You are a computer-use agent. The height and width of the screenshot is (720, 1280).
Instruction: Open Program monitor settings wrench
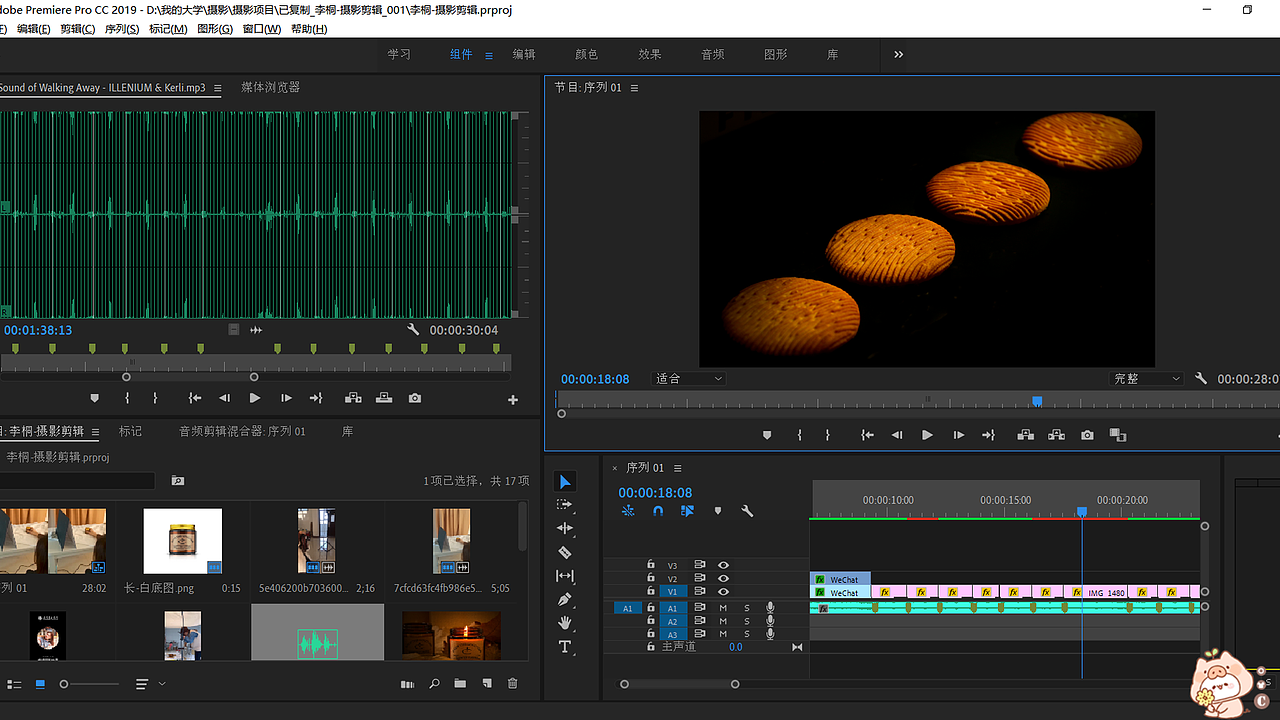point(1201,379)
